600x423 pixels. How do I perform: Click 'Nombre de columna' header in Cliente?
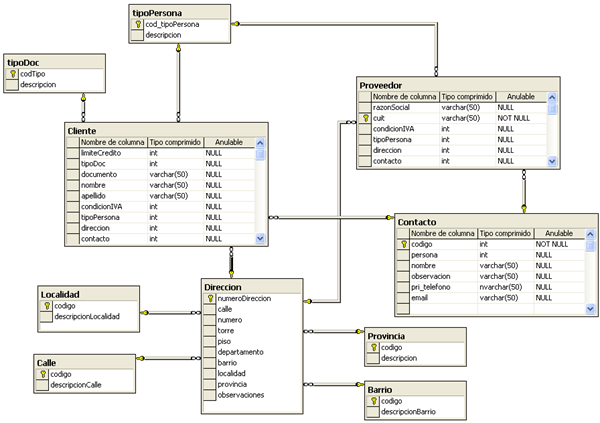pos(112,142)
